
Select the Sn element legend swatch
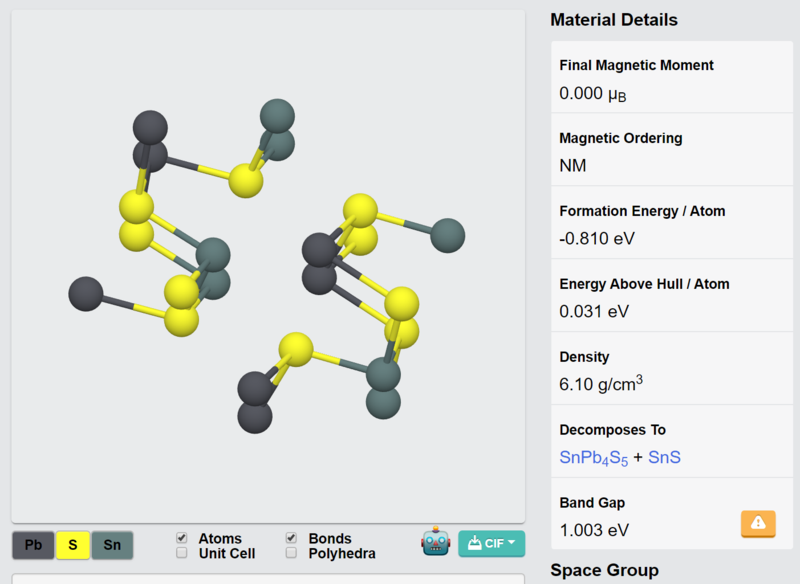pyautogui.click(x=112, y=545)
